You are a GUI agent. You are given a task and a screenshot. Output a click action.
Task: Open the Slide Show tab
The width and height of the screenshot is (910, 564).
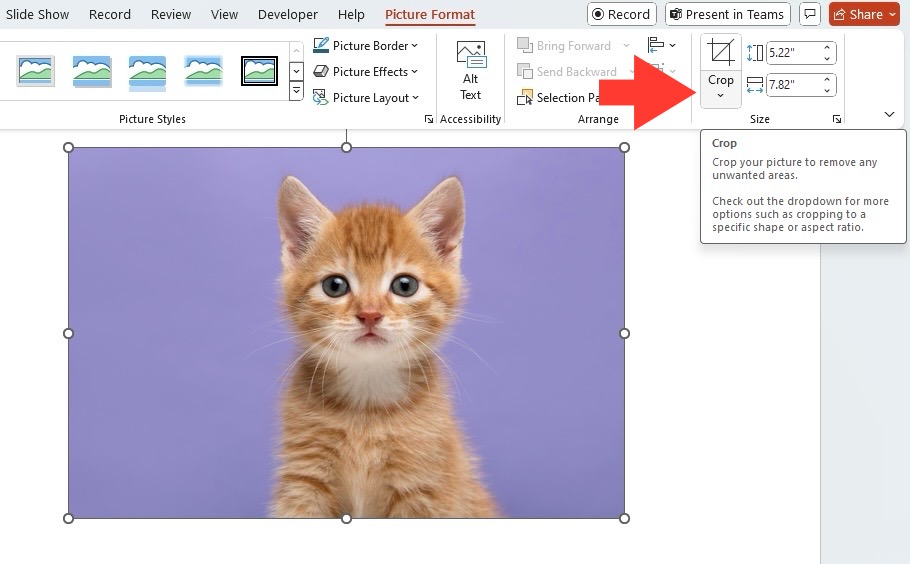pyautogui.click(x=37, y=15)
